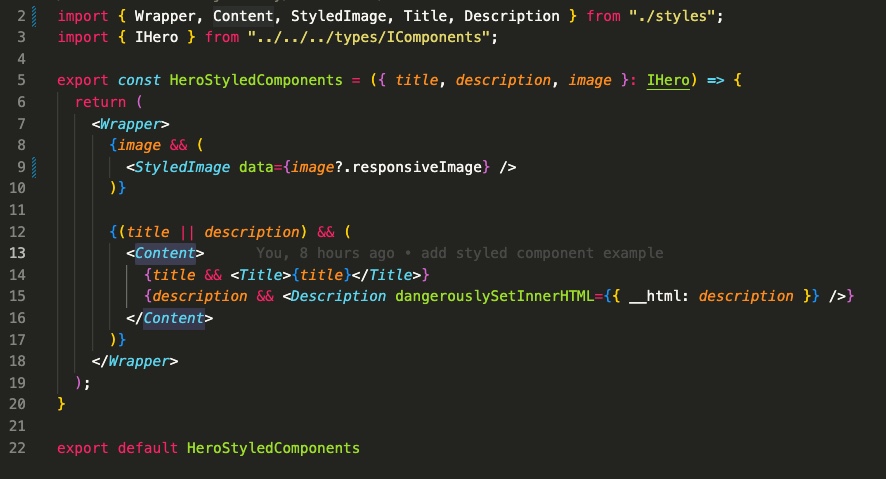Click the return keyword on line 6
The width and height of the screenshot is (886, 479).
pyautogui.click(x=100, y=102)
